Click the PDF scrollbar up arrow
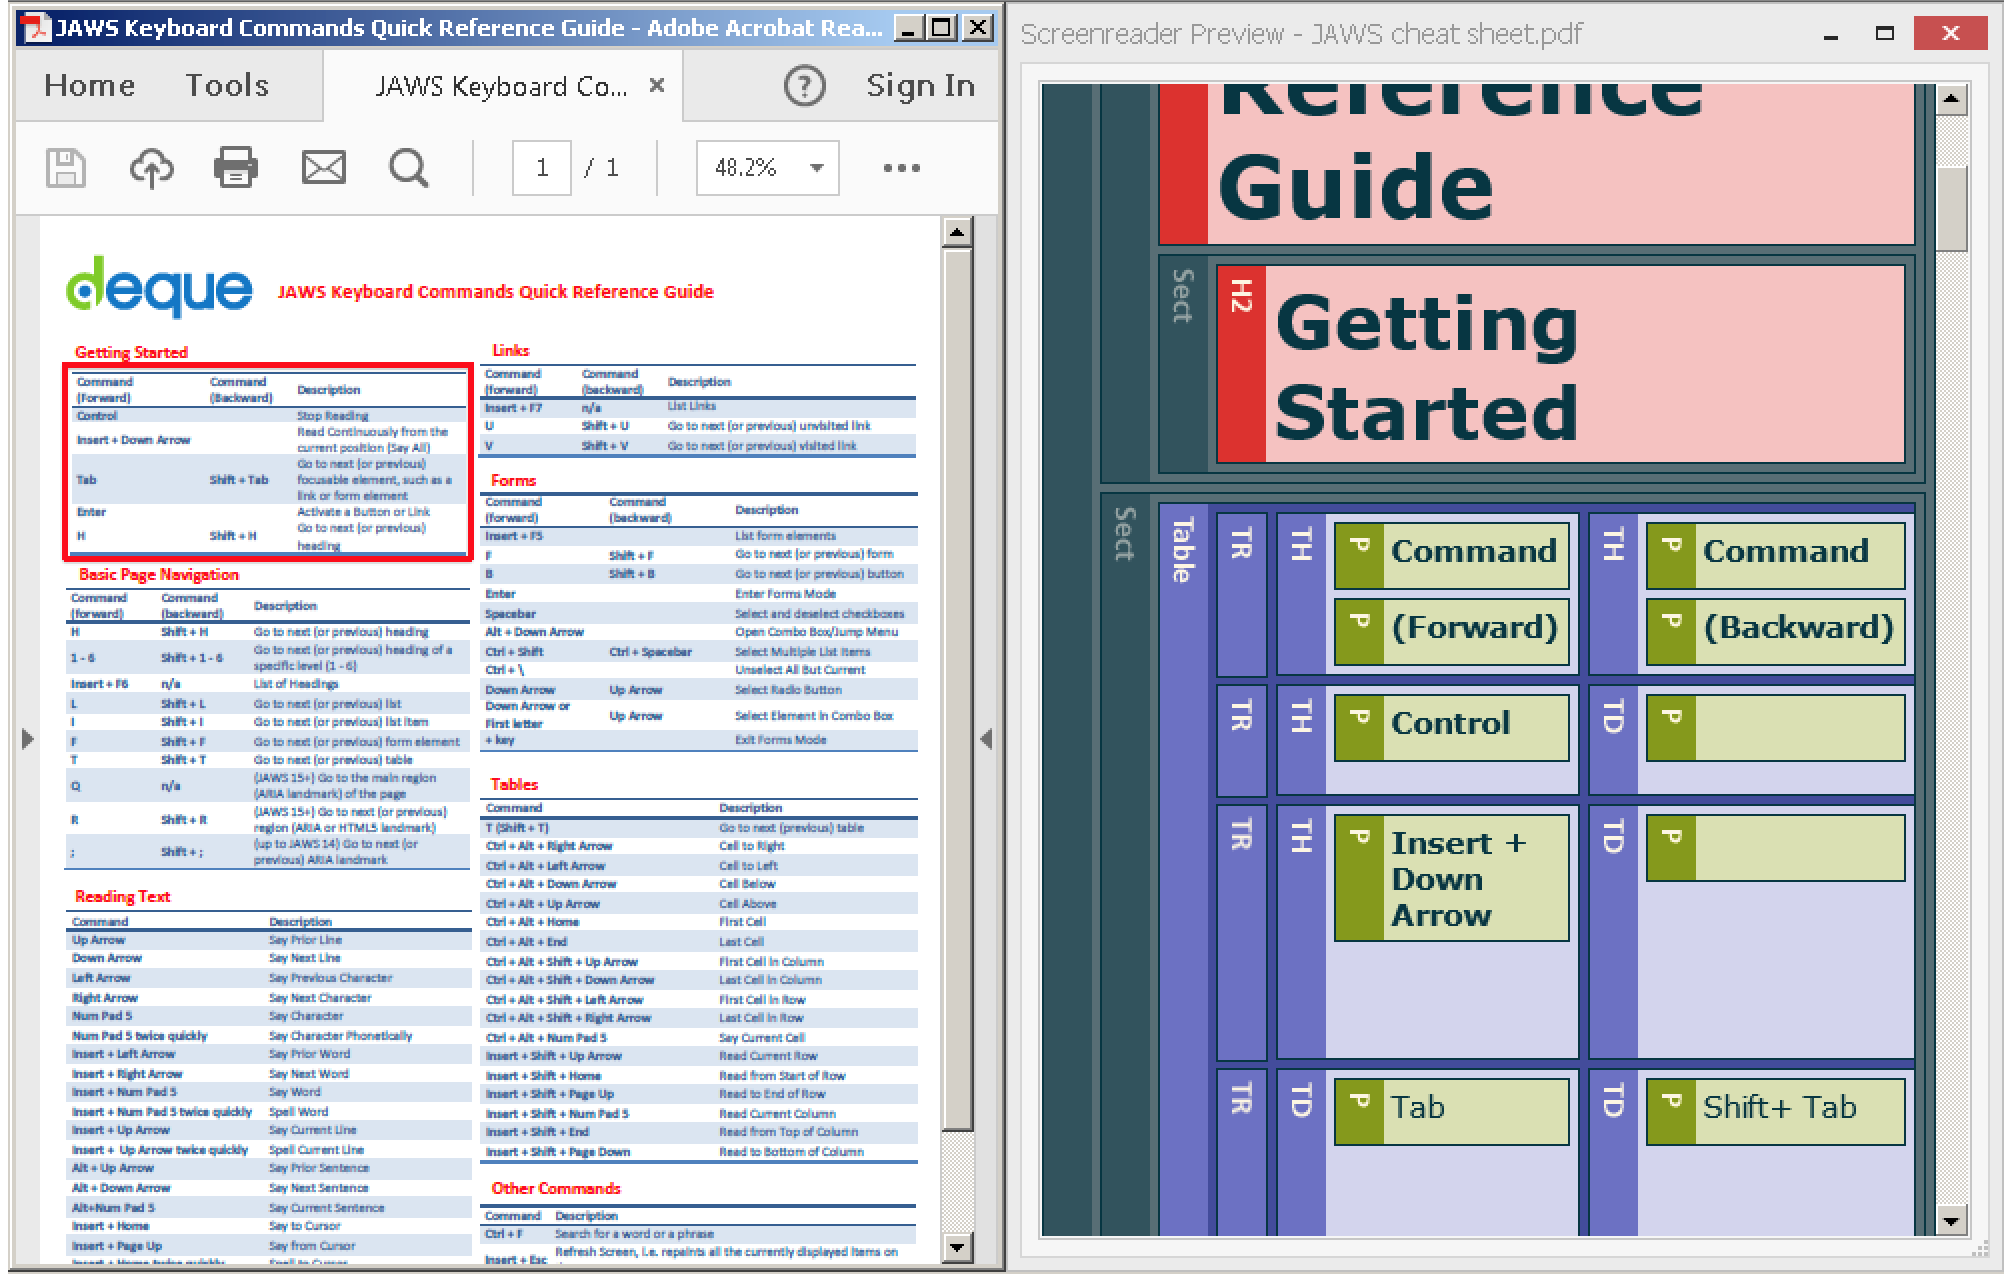This screenshot has width=2004, height=1274. [957, 232]
